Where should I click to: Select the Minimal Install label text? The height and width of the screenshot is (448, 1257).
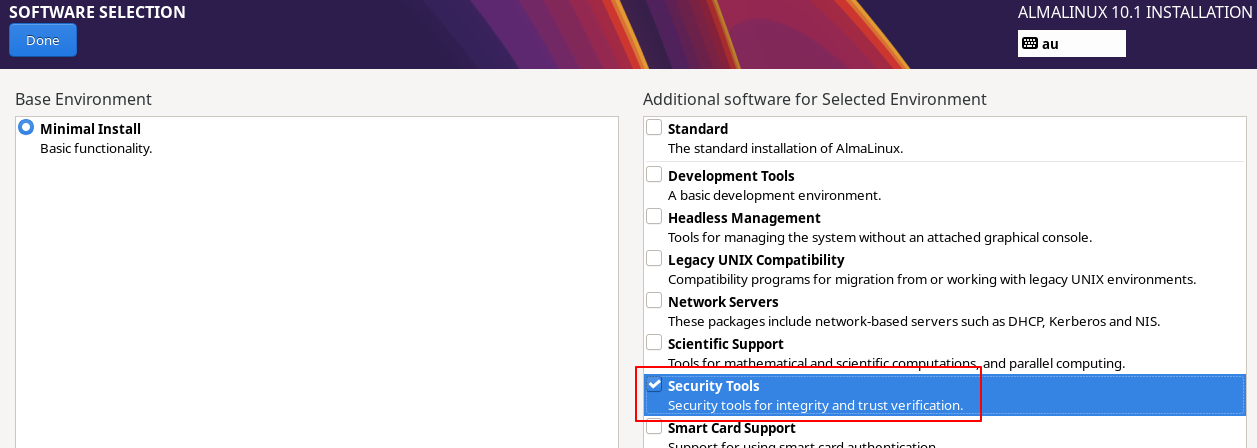pos(90,129)
